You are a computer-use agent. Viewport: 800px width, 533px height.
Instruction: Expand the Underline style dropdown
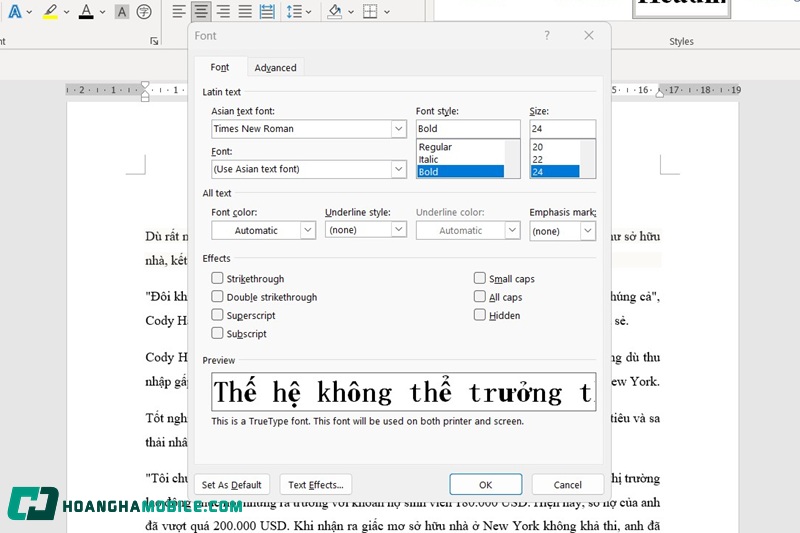[365, 230]
